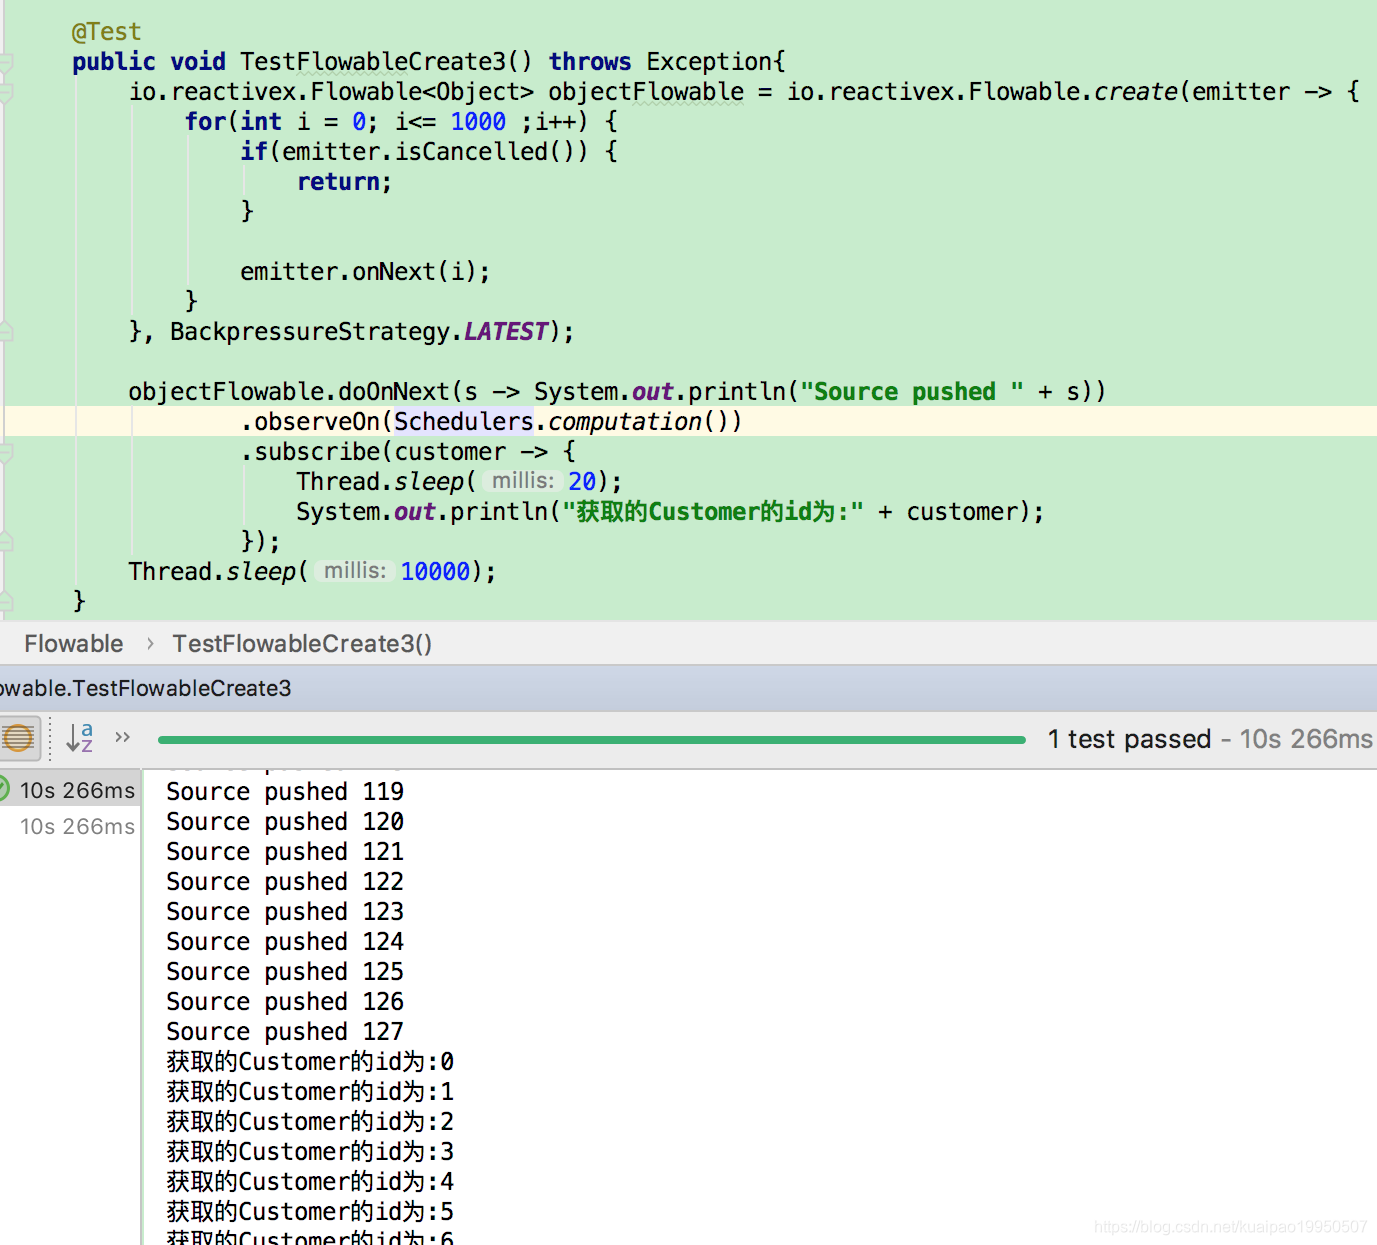Image resolution: width=1377 pixels, height=1245 pixels.
Task: Click the green passed-test icon beside 10s 266ms
Action: click(x=5, y=790)
